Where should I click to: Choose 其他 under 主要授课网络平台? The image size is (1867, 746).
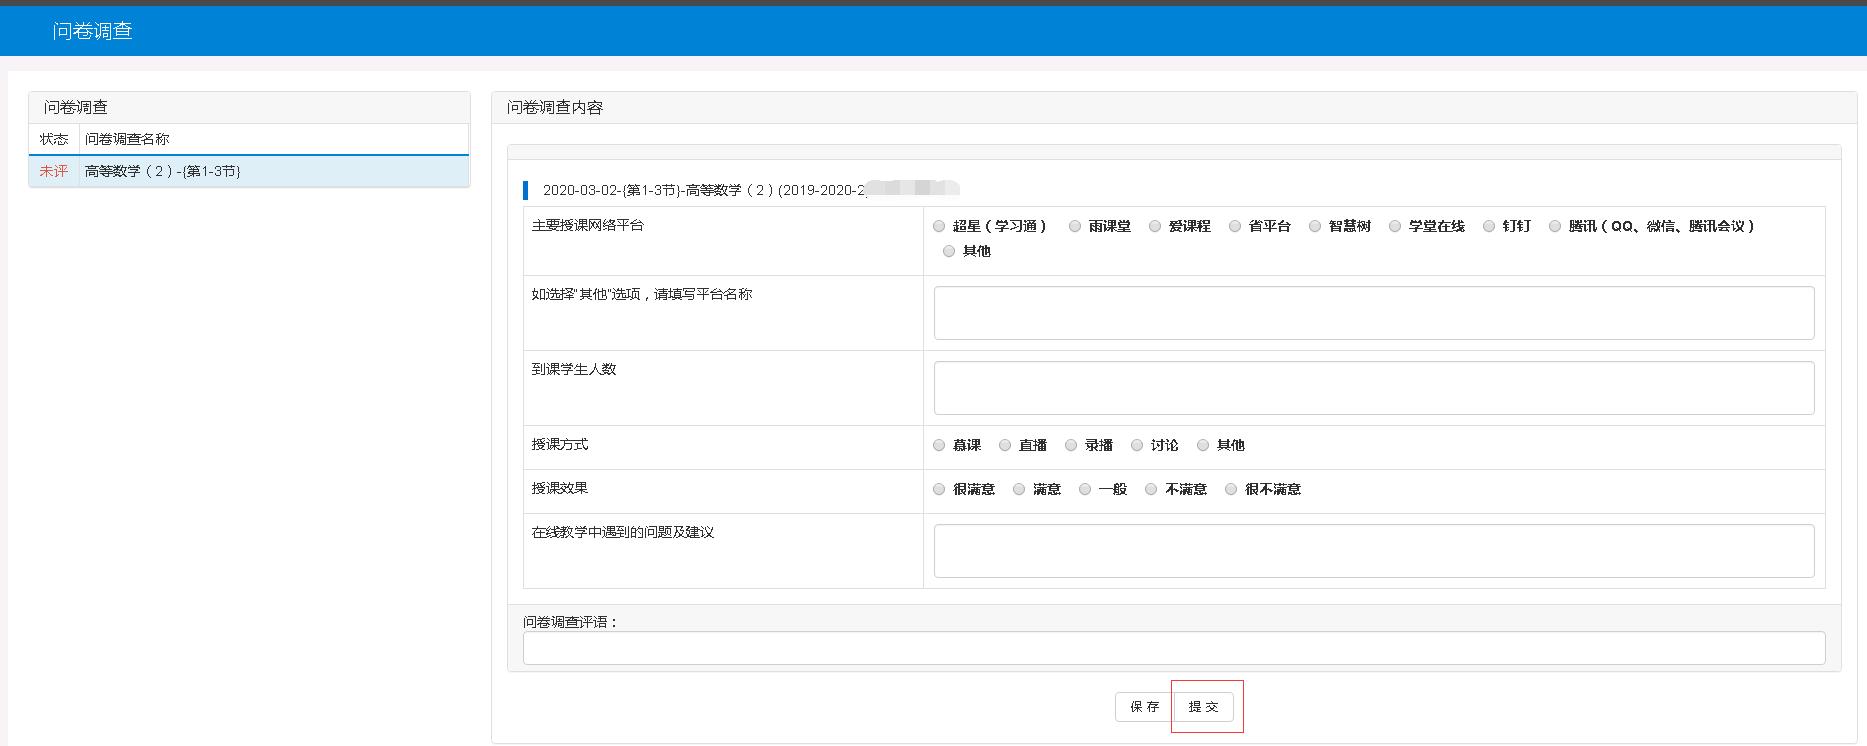click(x=949, y=251)
